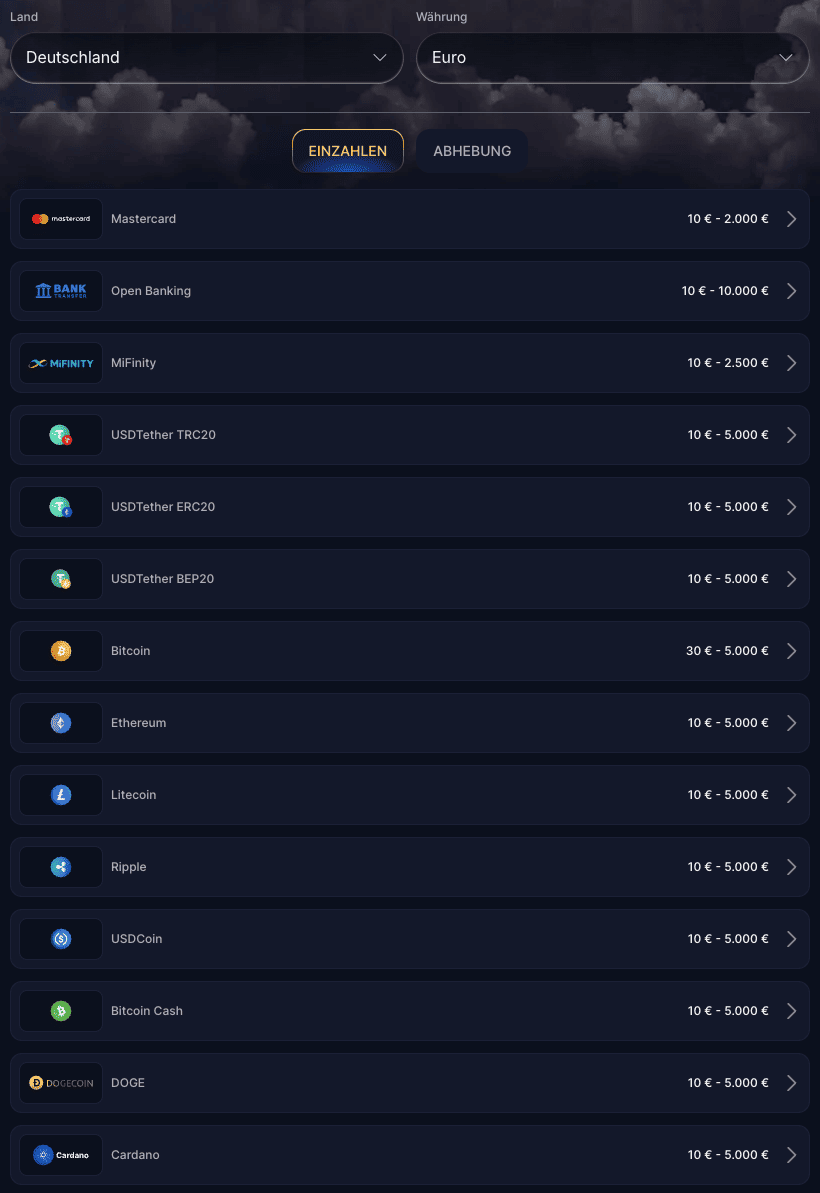The width and height of the screenshot is (820, 1193).
Task: Open the Währung currency dropdown
Action: click(612, 58)
